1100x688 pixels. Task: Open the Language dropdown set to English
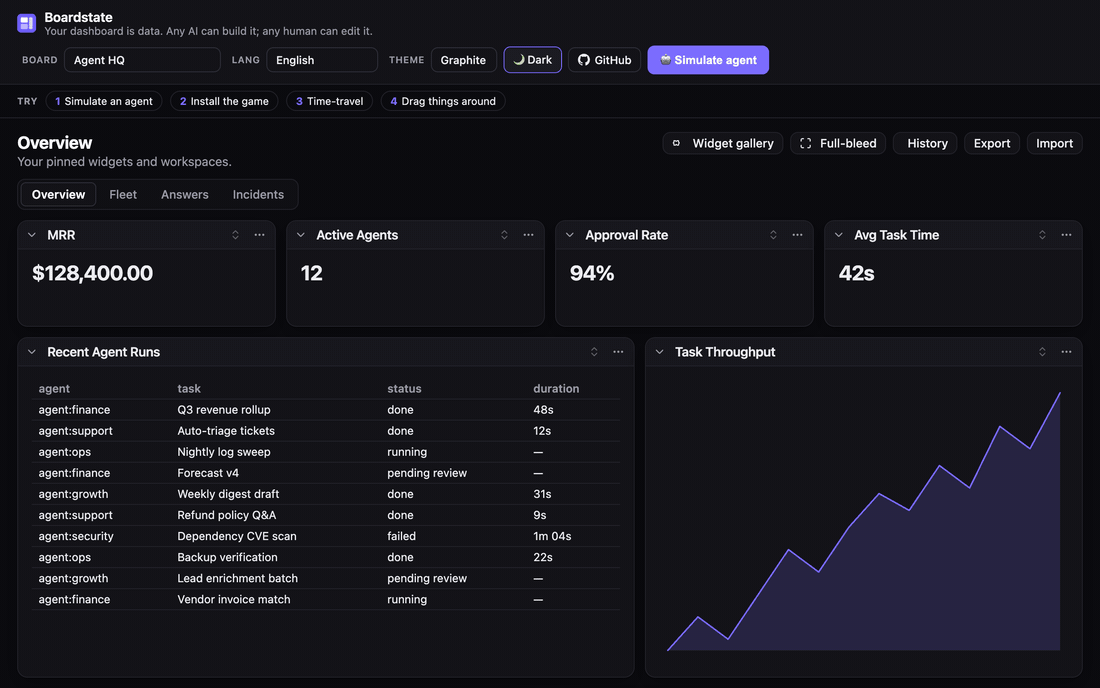[322, 60]
